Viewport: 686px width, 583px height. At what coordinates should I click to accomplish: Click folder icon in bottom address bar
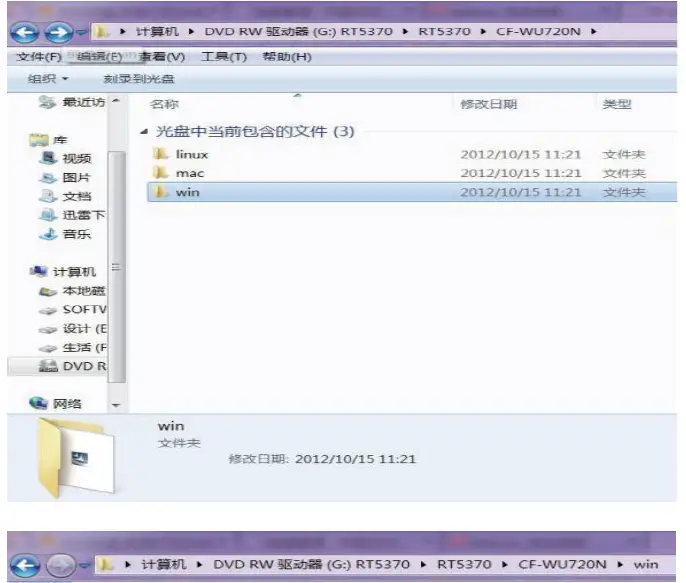(x=105, y=565)
